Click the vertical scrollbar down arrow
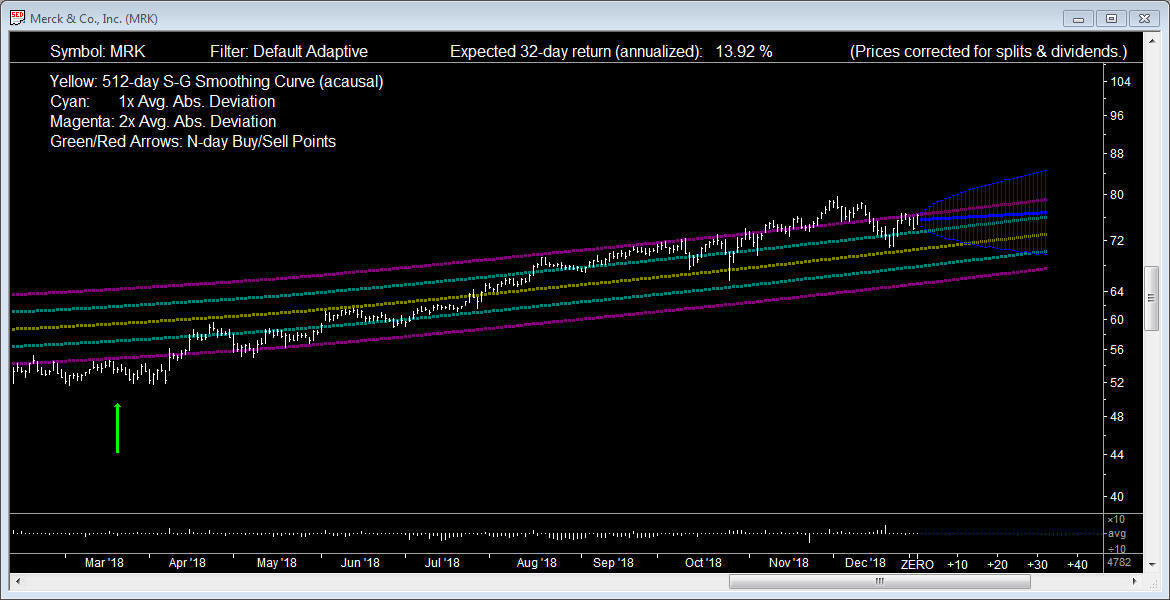 1152,564
